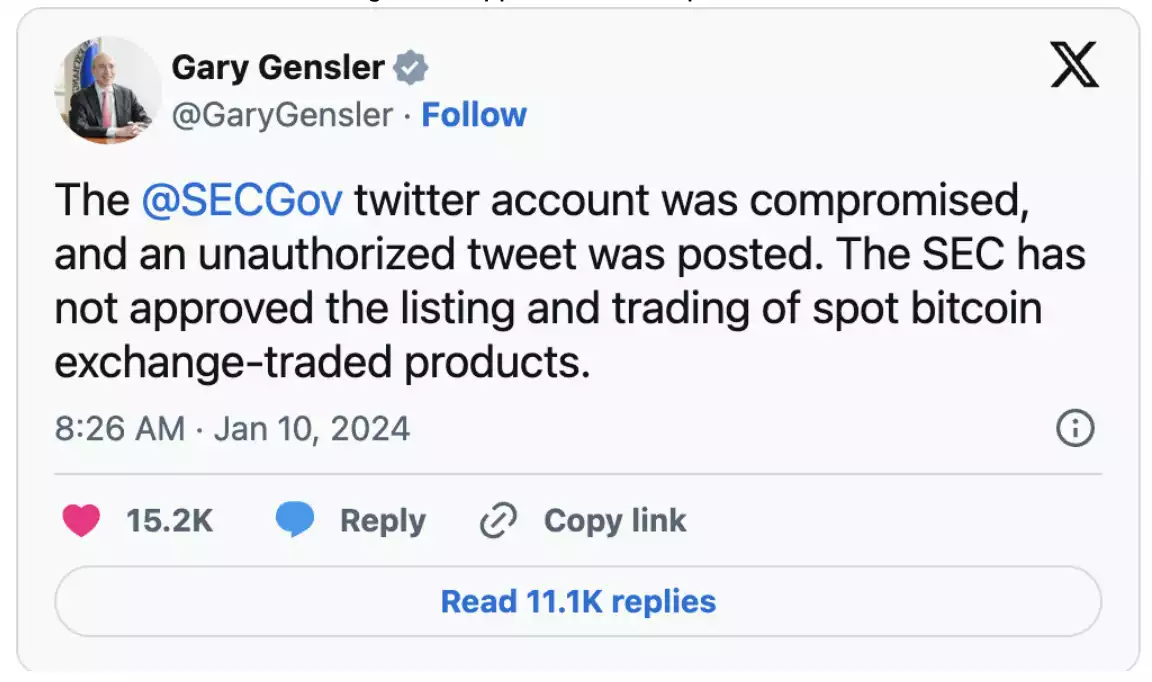Like the tweet with the heart icon

(82, 521)
